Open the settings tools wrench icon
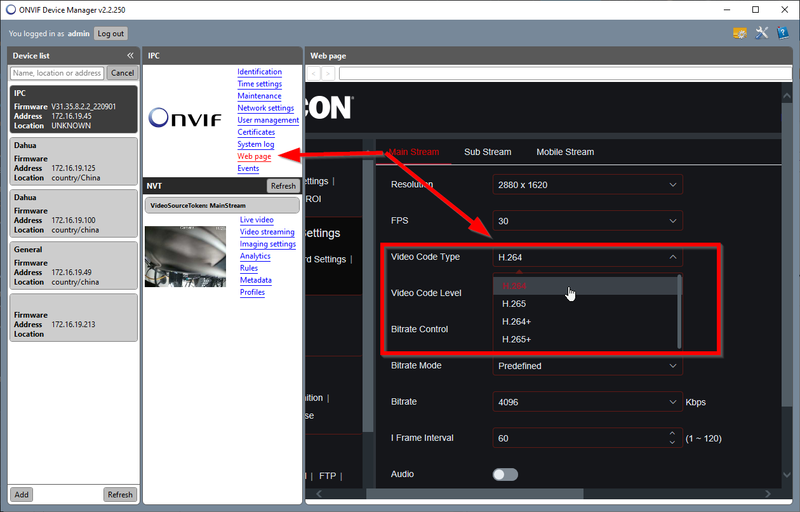Screen dimensions: 800x512 click(x=761, y=33)
